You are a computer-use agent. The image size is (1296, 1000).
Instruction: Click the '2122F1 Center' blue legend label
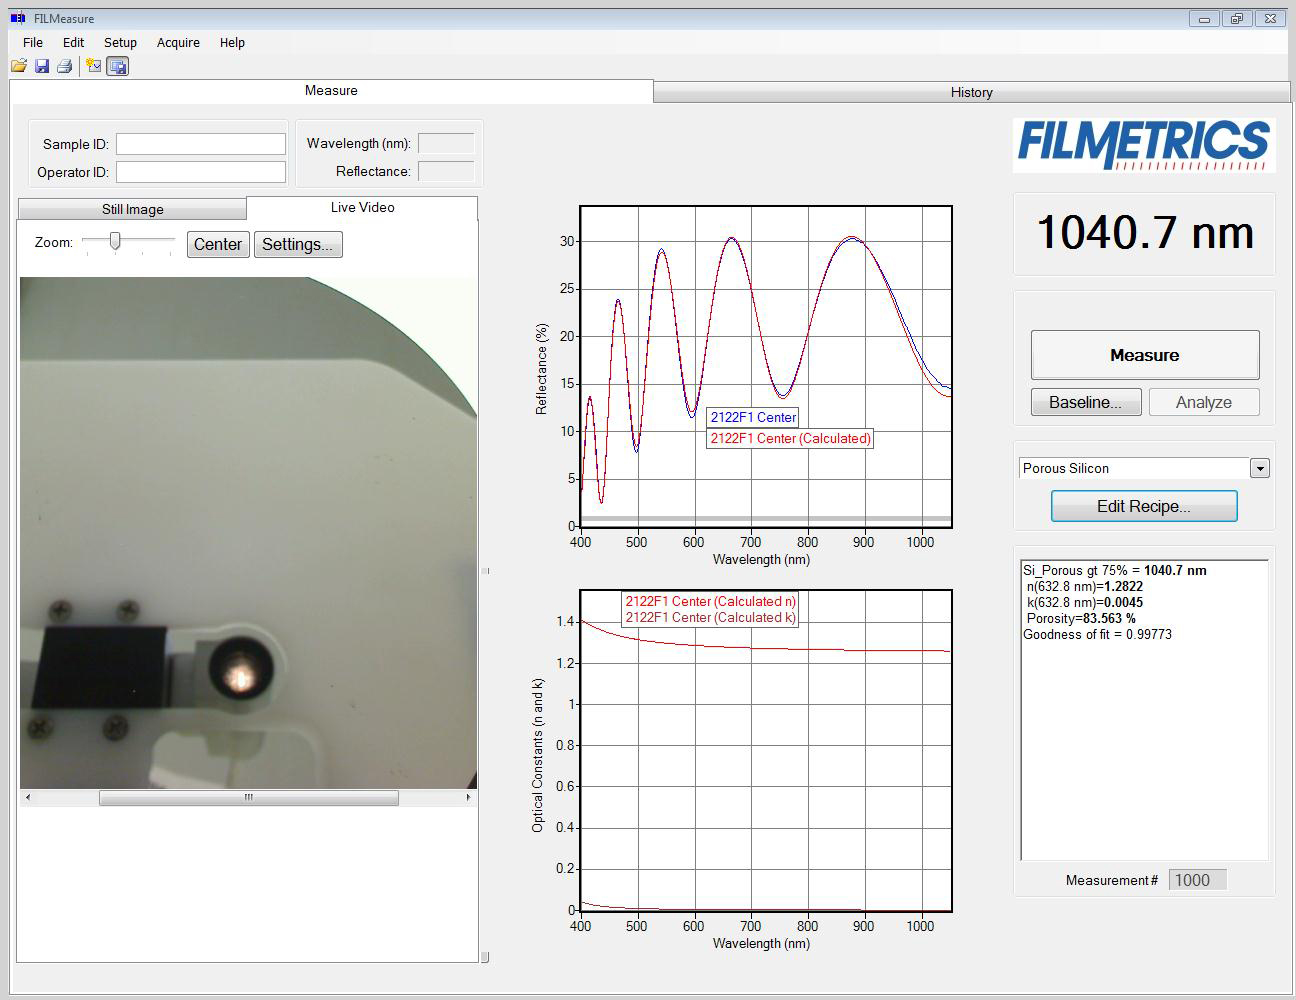click(753, 417)
